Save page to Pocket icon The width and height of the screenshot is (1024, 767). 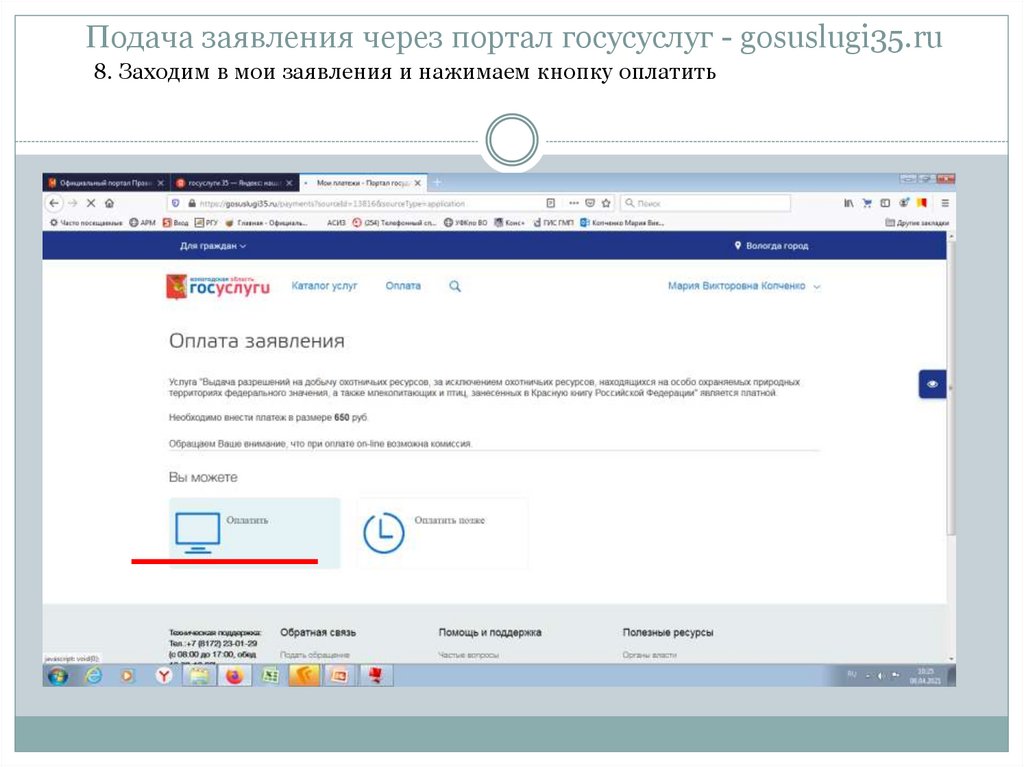pyautogui.click(x=590, y=203)
